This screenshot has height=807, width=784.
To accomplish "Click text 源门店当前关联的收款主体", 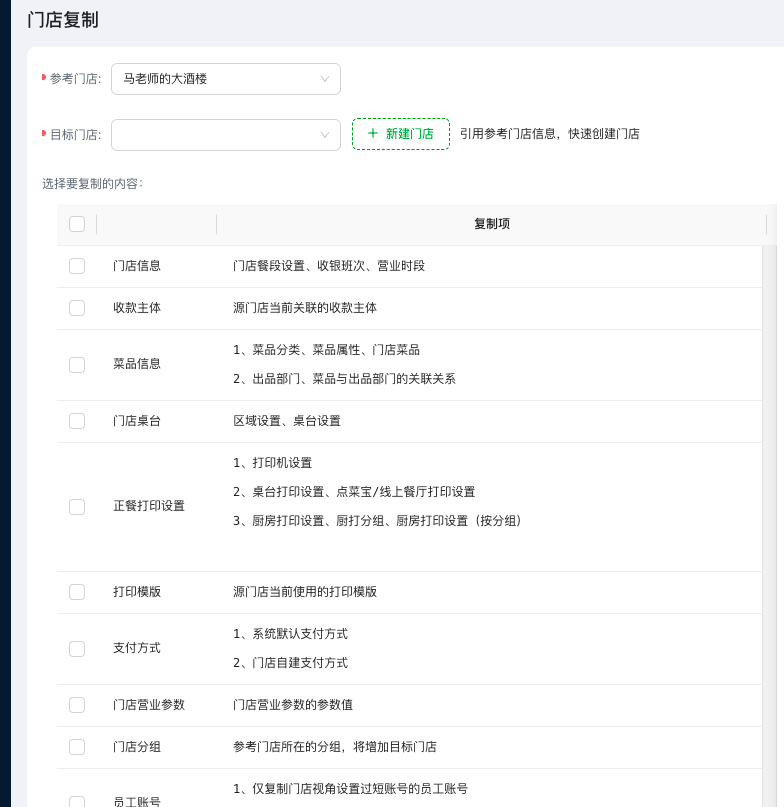I will coord(305,308).
